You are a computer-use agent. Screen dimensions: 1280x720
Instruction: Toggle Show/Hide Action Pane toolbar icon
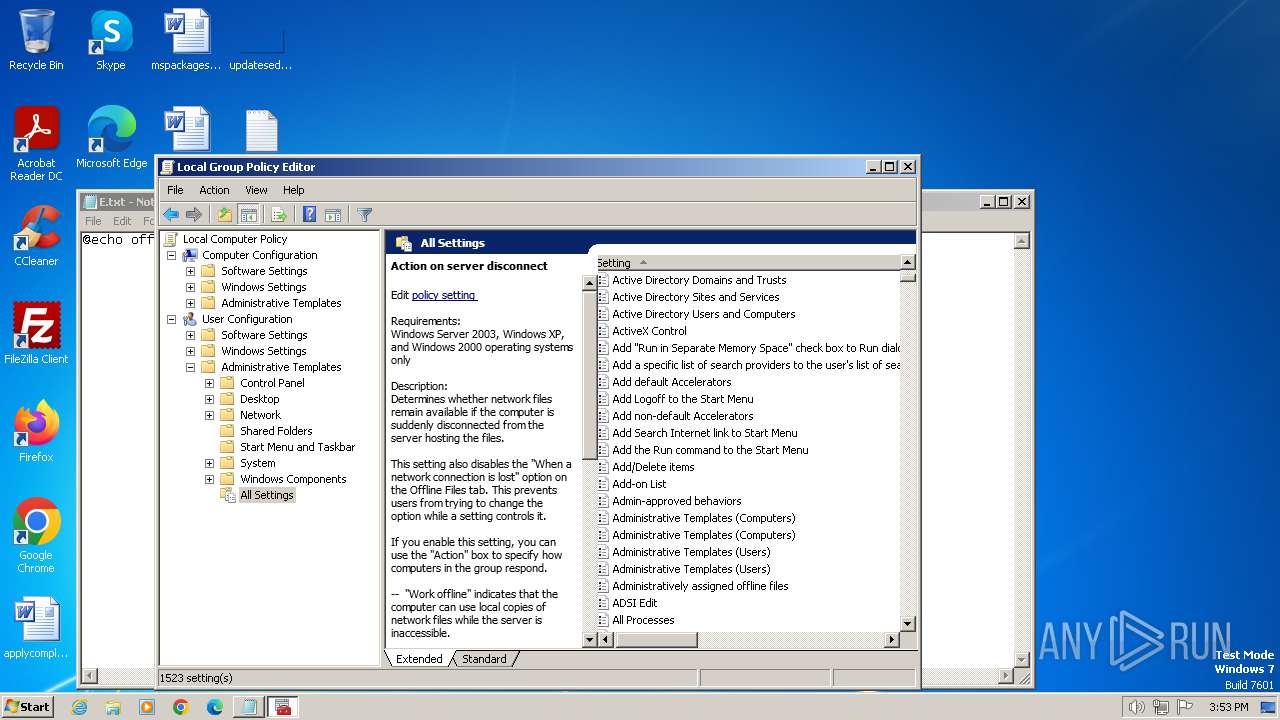point(333,215)
